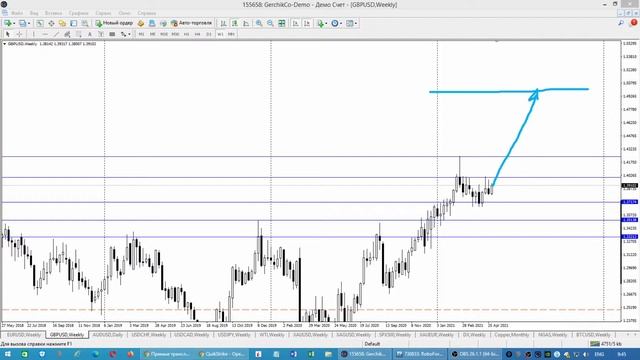Launch MetaEditor from the toolbar

141,23
